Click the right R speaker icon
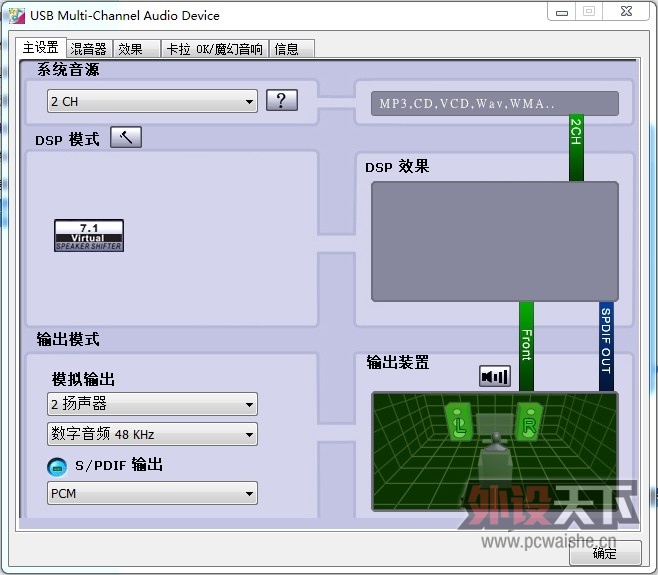Viewport: 658px width, 575px height. (528, 422)
